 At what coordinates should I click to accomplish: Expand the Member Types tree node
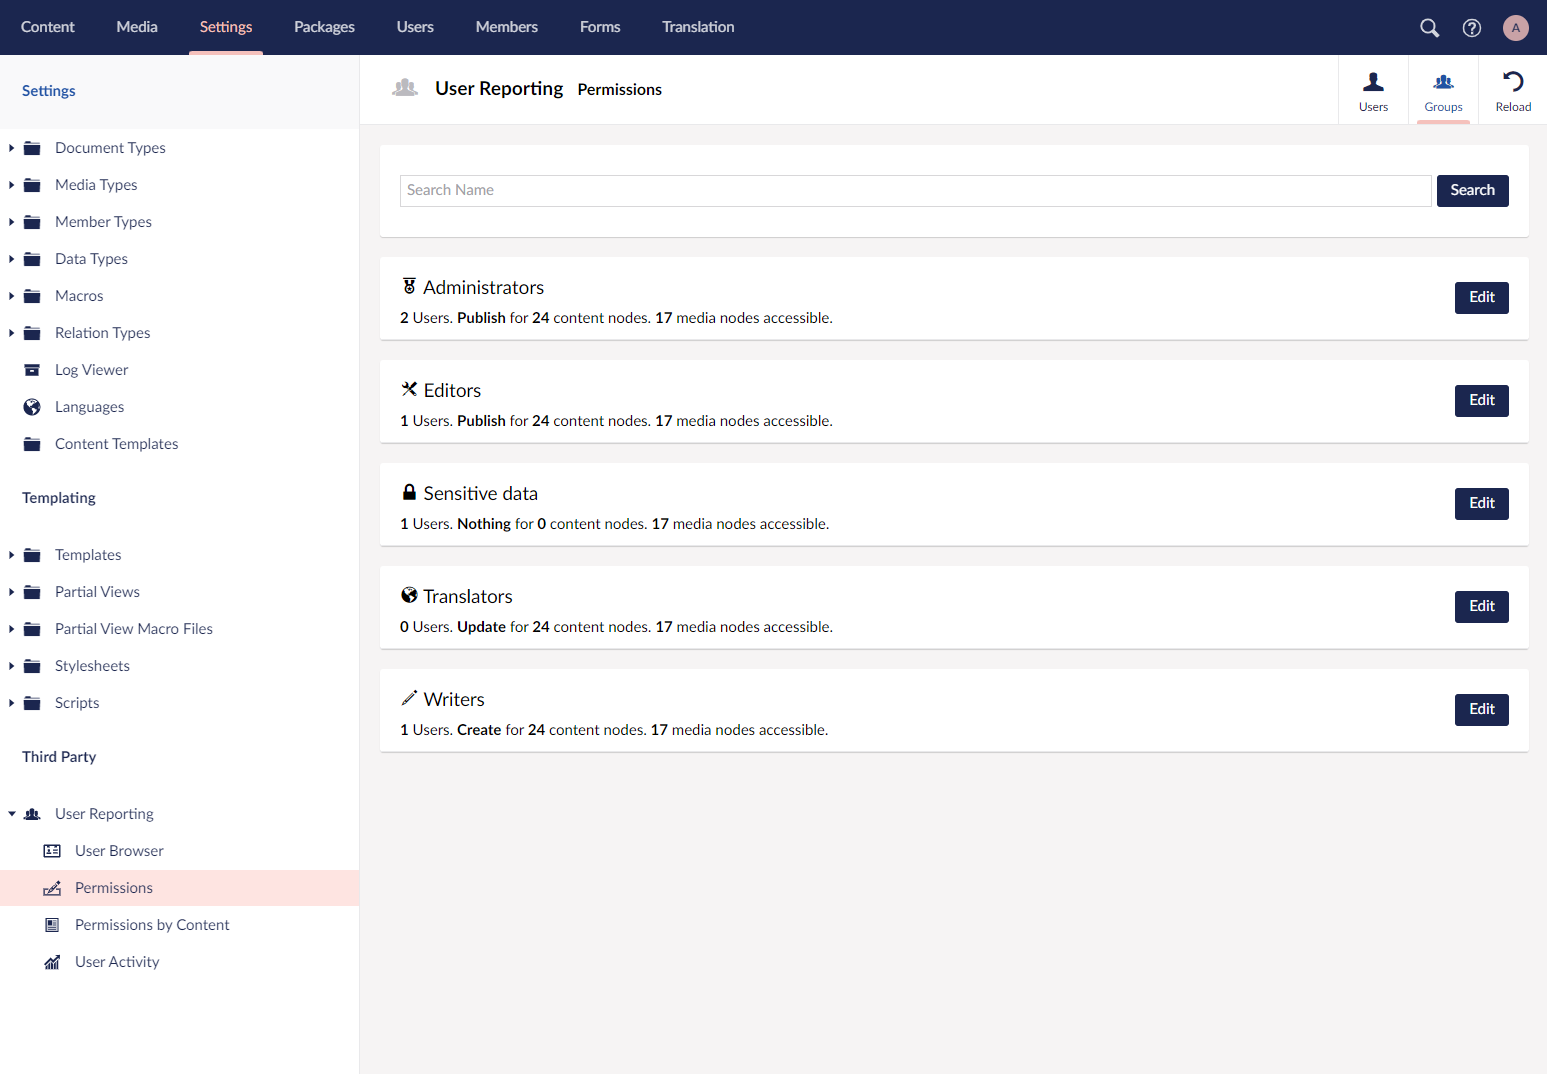[x=11, y=222]
